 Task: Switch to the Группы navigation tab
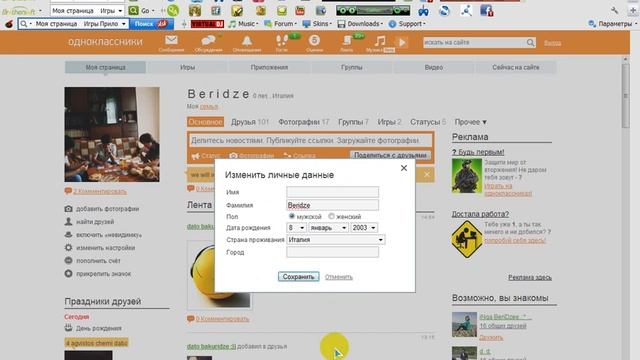[x=351, y=67]
